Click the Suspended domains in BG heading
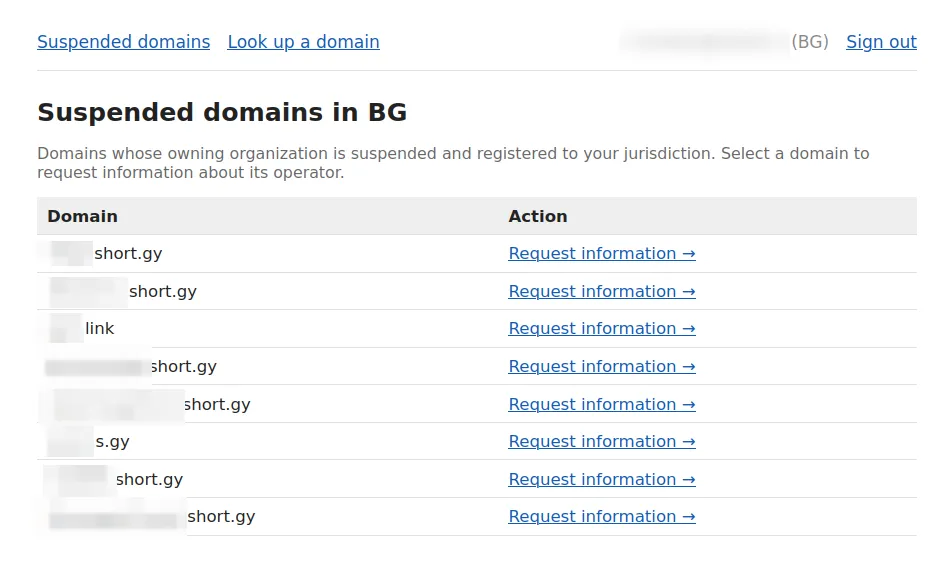 [x=222, y=112]
